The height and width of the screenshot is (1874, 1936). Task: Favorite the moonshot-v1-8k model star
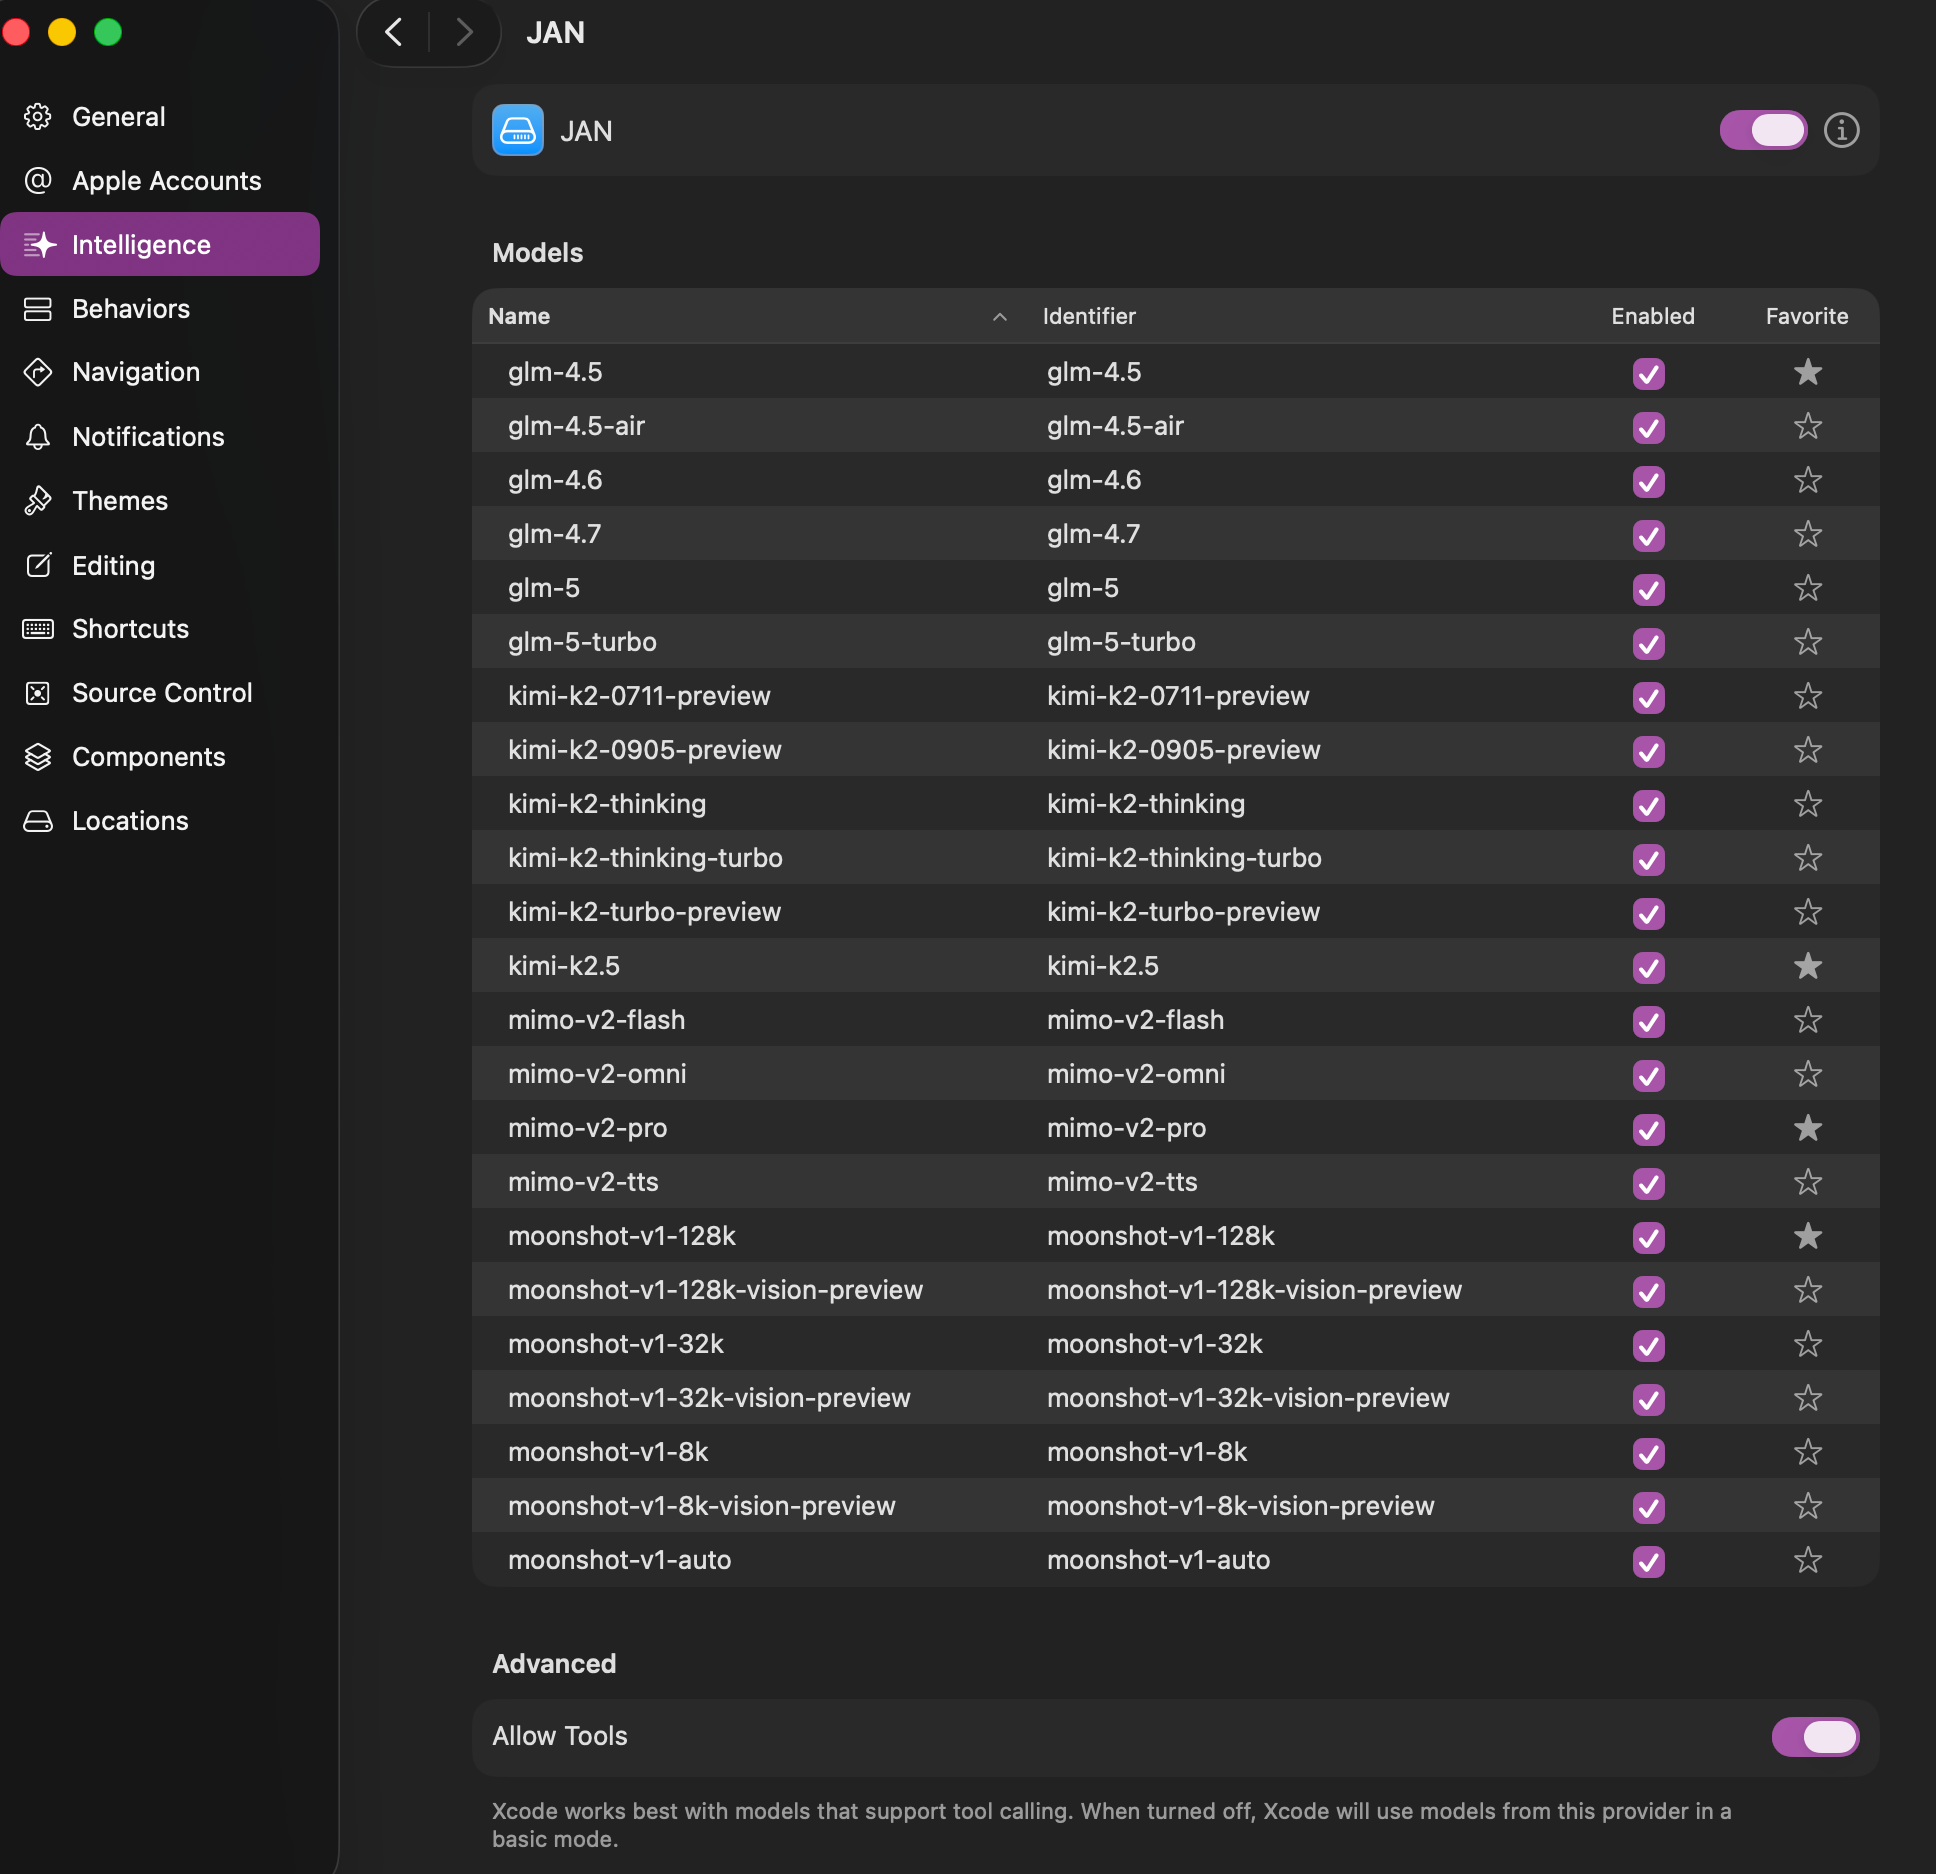[x=1807, y=1452]
